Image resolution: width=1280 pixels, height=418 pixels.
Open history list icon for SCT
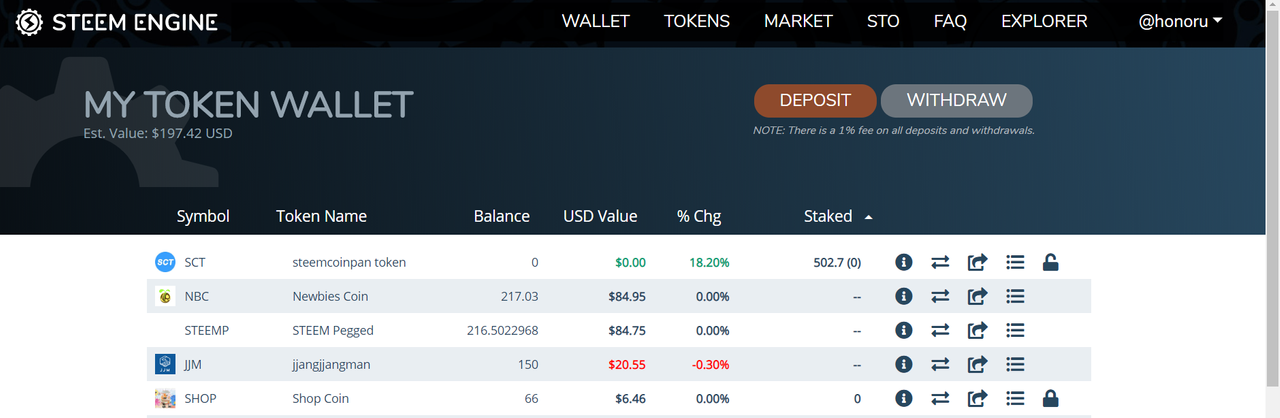(1015, 262)
